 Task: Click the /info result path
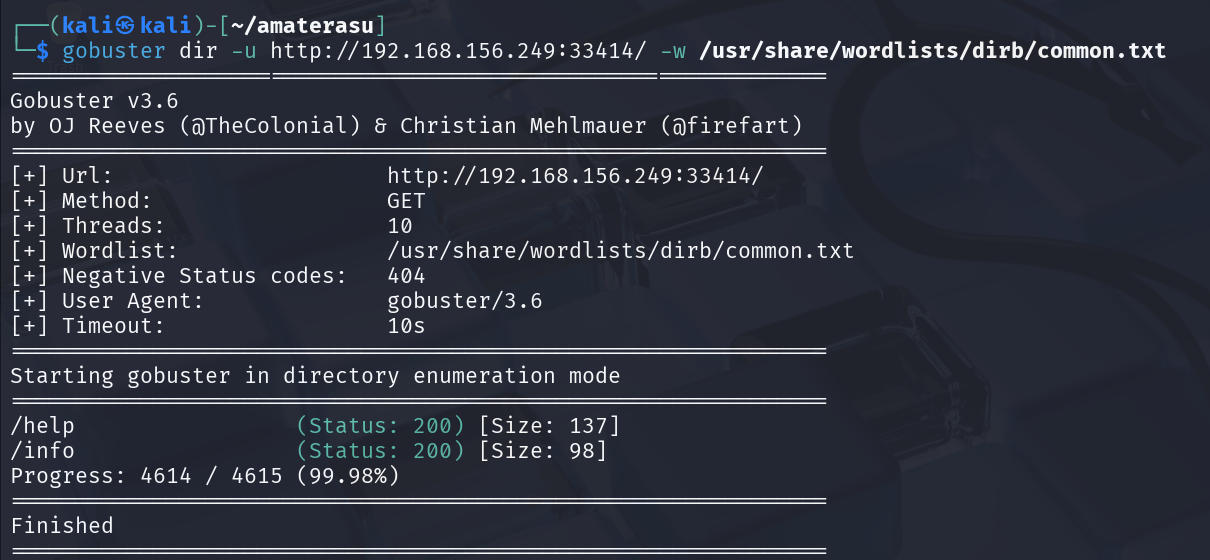pyautogui.click(x=42, y=451)
